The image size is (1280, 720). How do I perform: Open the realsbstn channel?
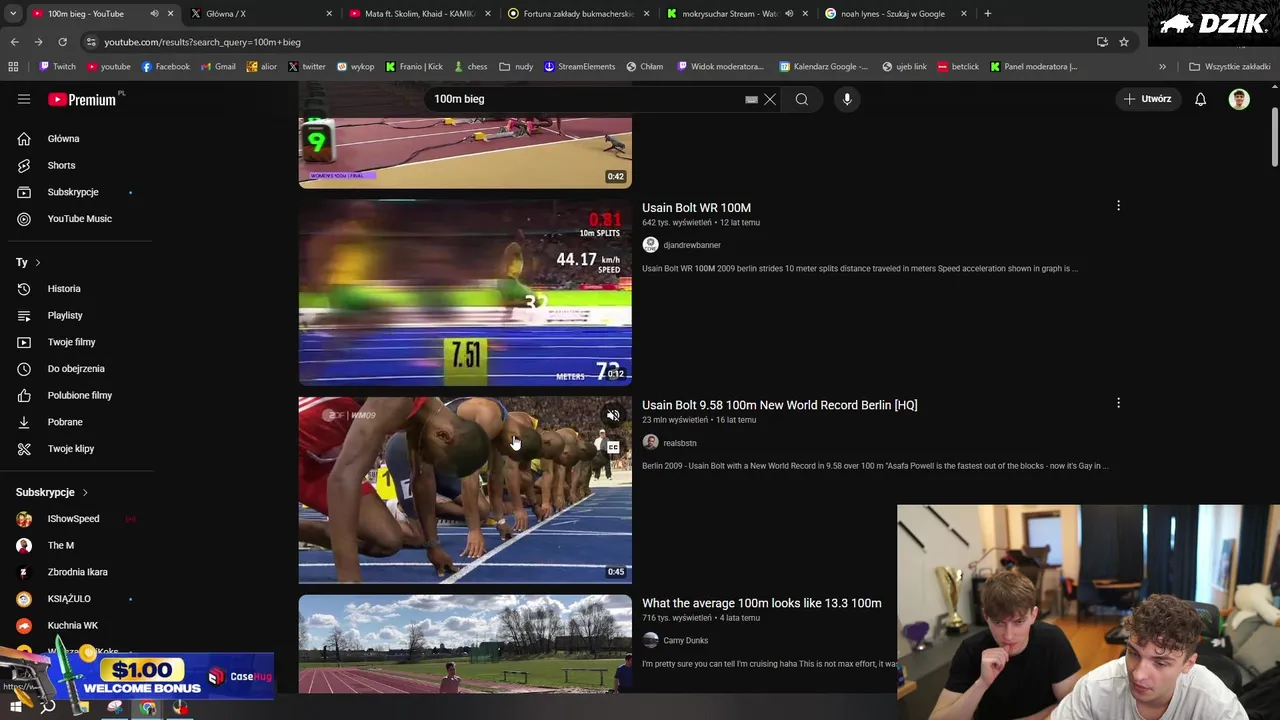pos(680,443)
